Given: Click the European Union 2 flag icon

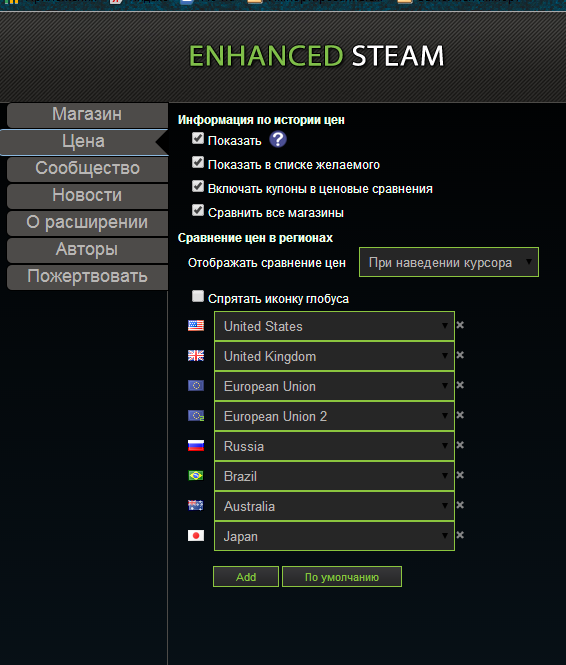Looking at the screenshot, I should click(196, 416).
